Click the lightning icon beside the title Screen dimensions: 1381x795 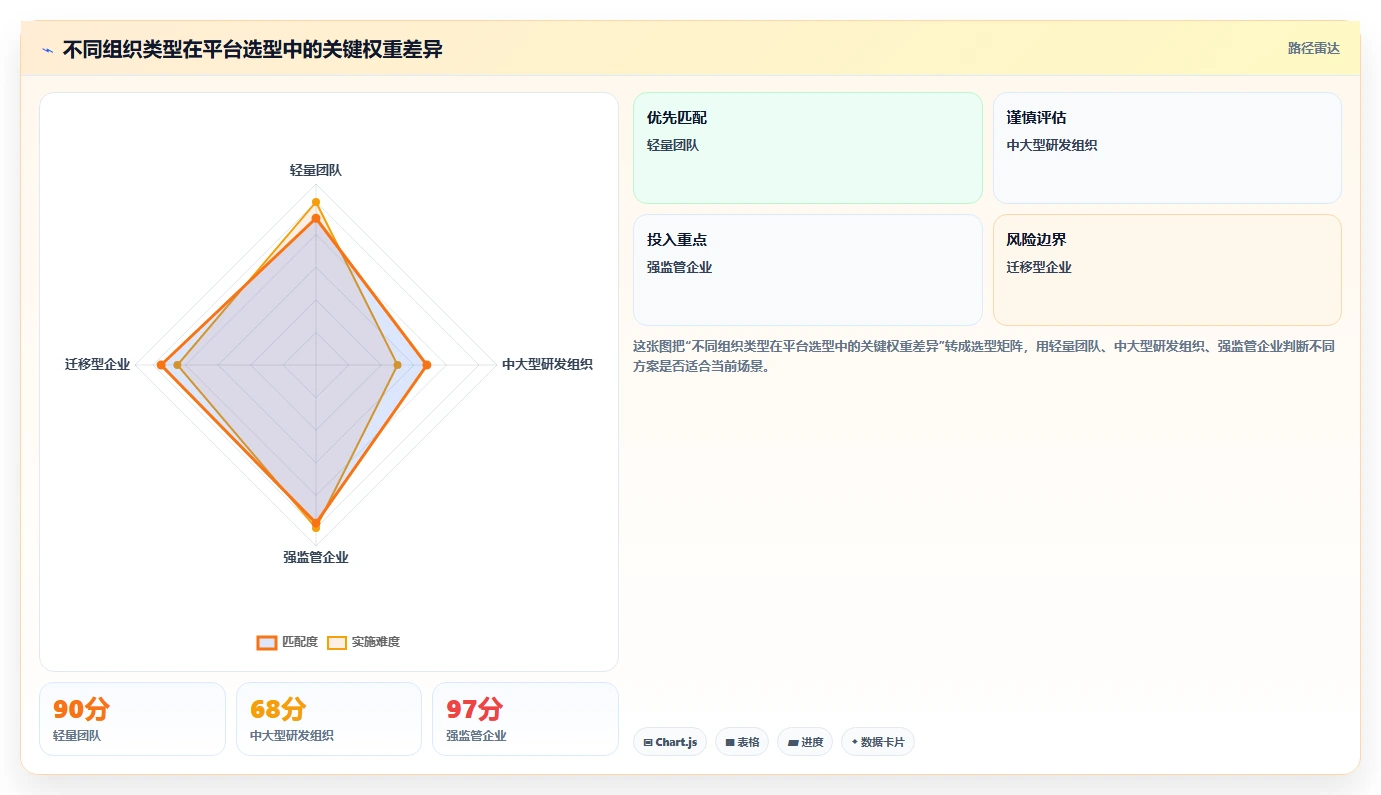[x=48, y=50]
